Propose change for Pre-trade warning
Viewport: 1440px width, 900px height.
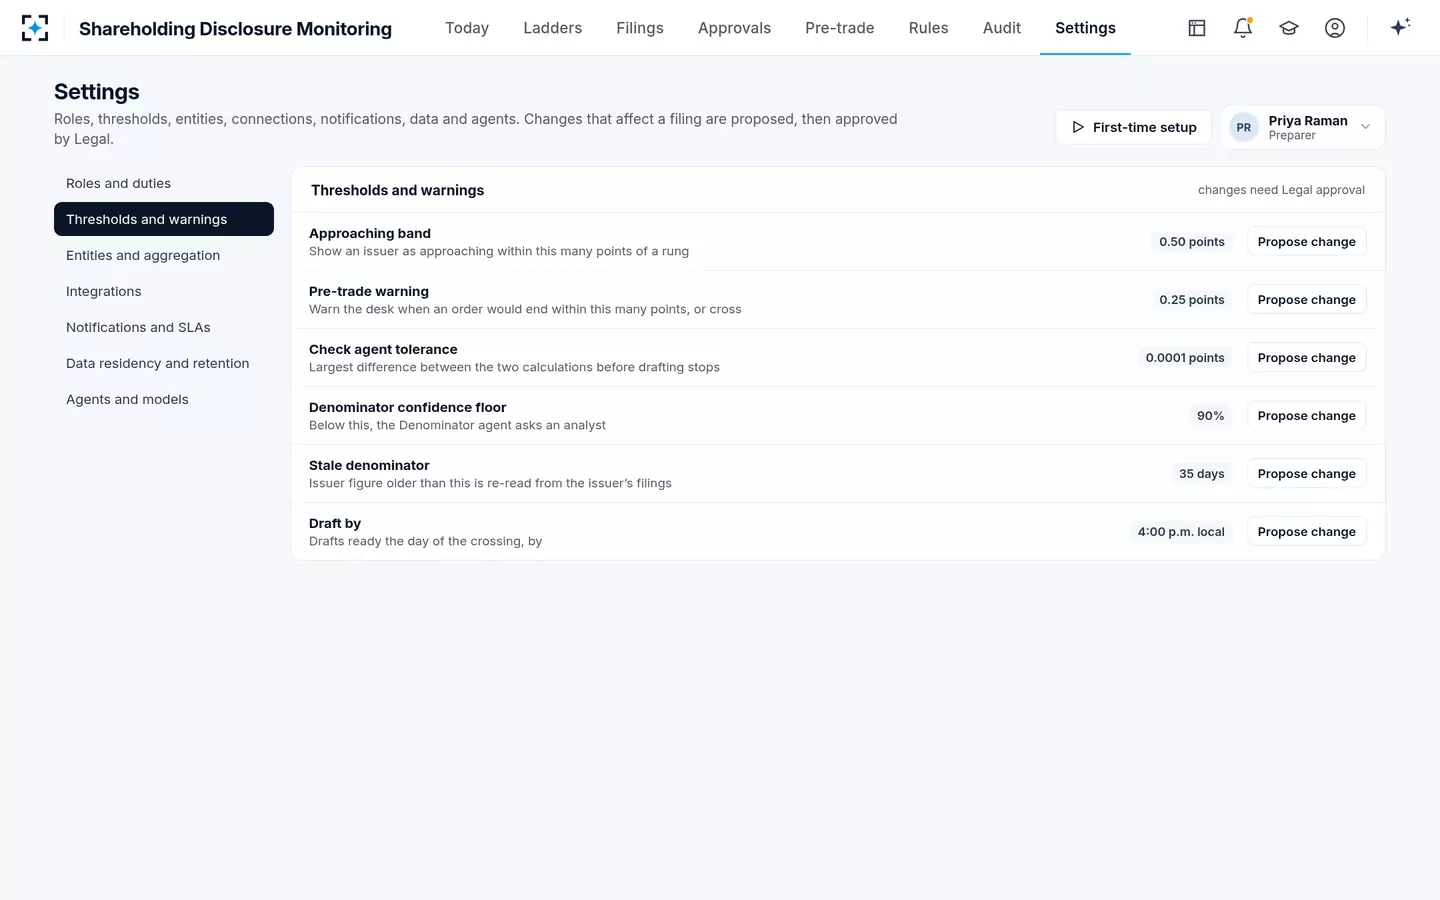[1306, 300]
